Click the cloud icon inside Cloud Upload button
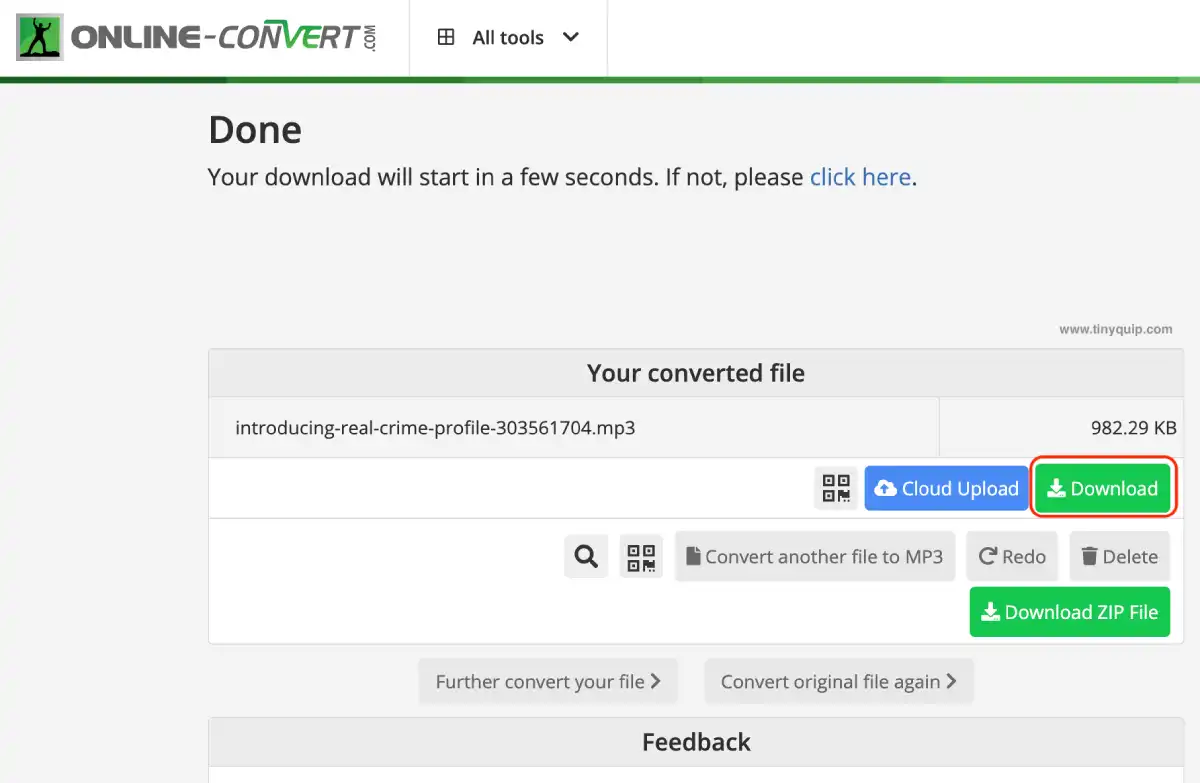This screenshot has width=1200, height=783. [x=886, y=488]
